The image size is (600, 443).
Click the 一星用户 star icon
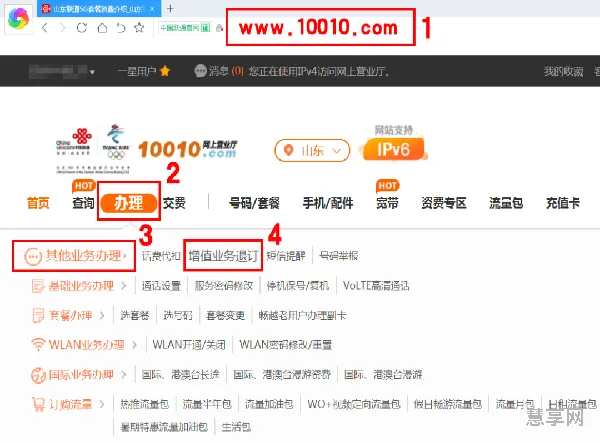(165, 71)
